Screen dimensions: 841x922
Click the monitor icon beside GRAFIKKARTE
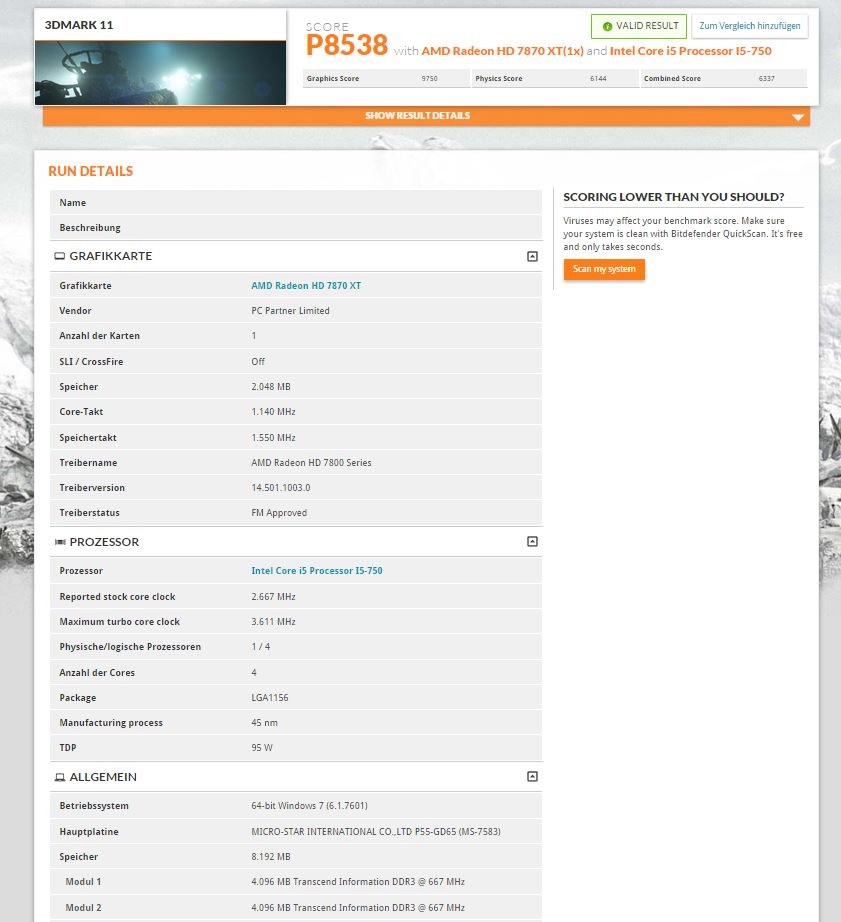pyautogui.click(x=60, y=256)
